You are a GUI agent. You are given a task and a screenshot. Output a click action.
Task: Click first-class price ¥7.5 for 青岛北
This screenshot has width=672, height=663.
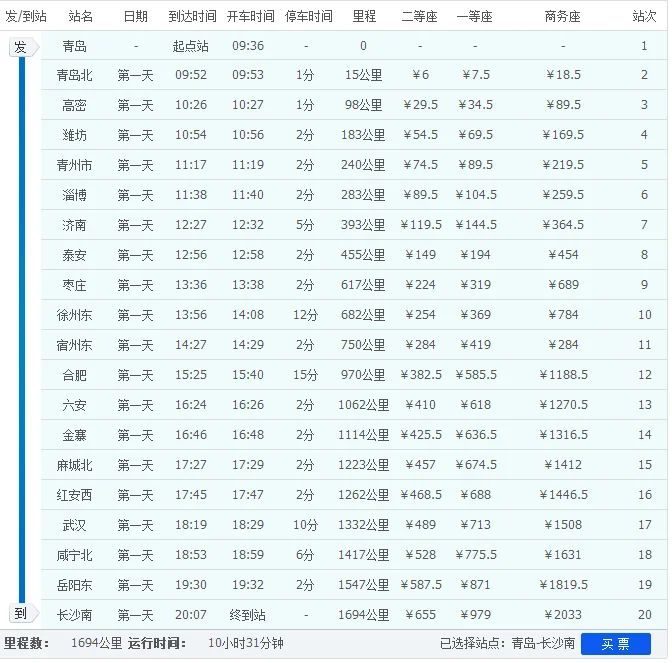476,75
